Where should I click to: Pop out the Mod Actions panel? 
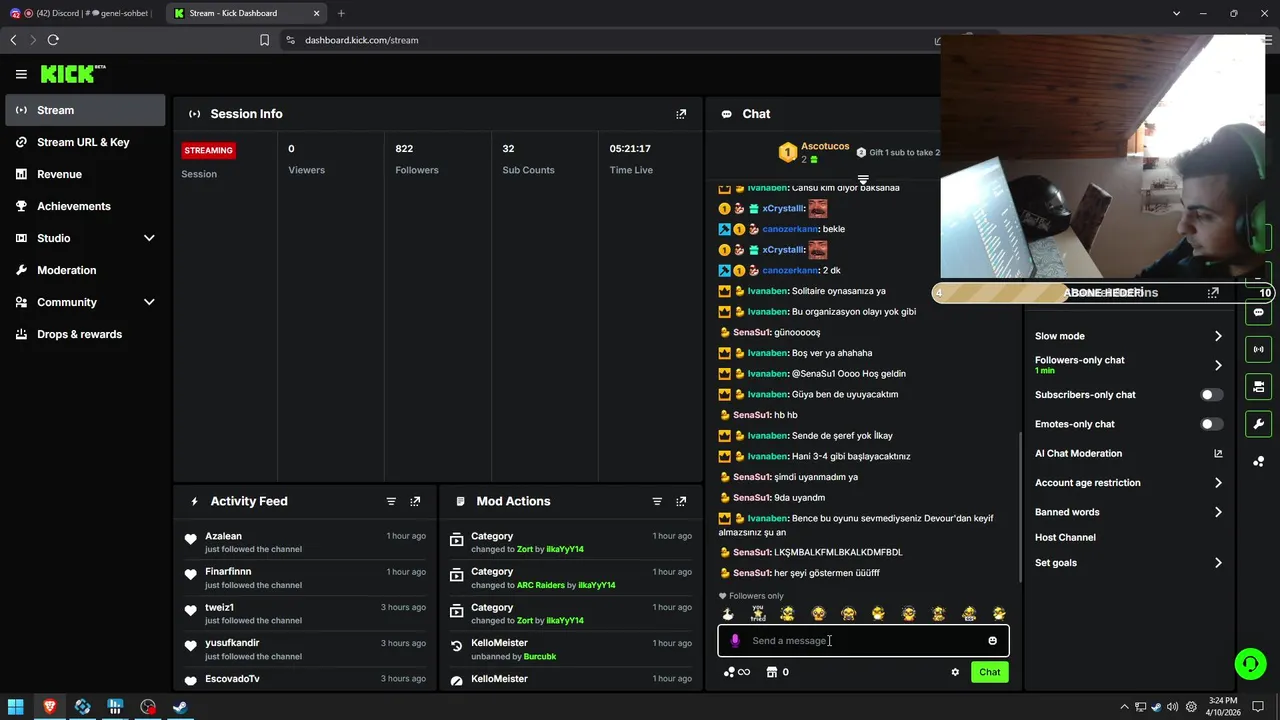(x=681, y=501)
